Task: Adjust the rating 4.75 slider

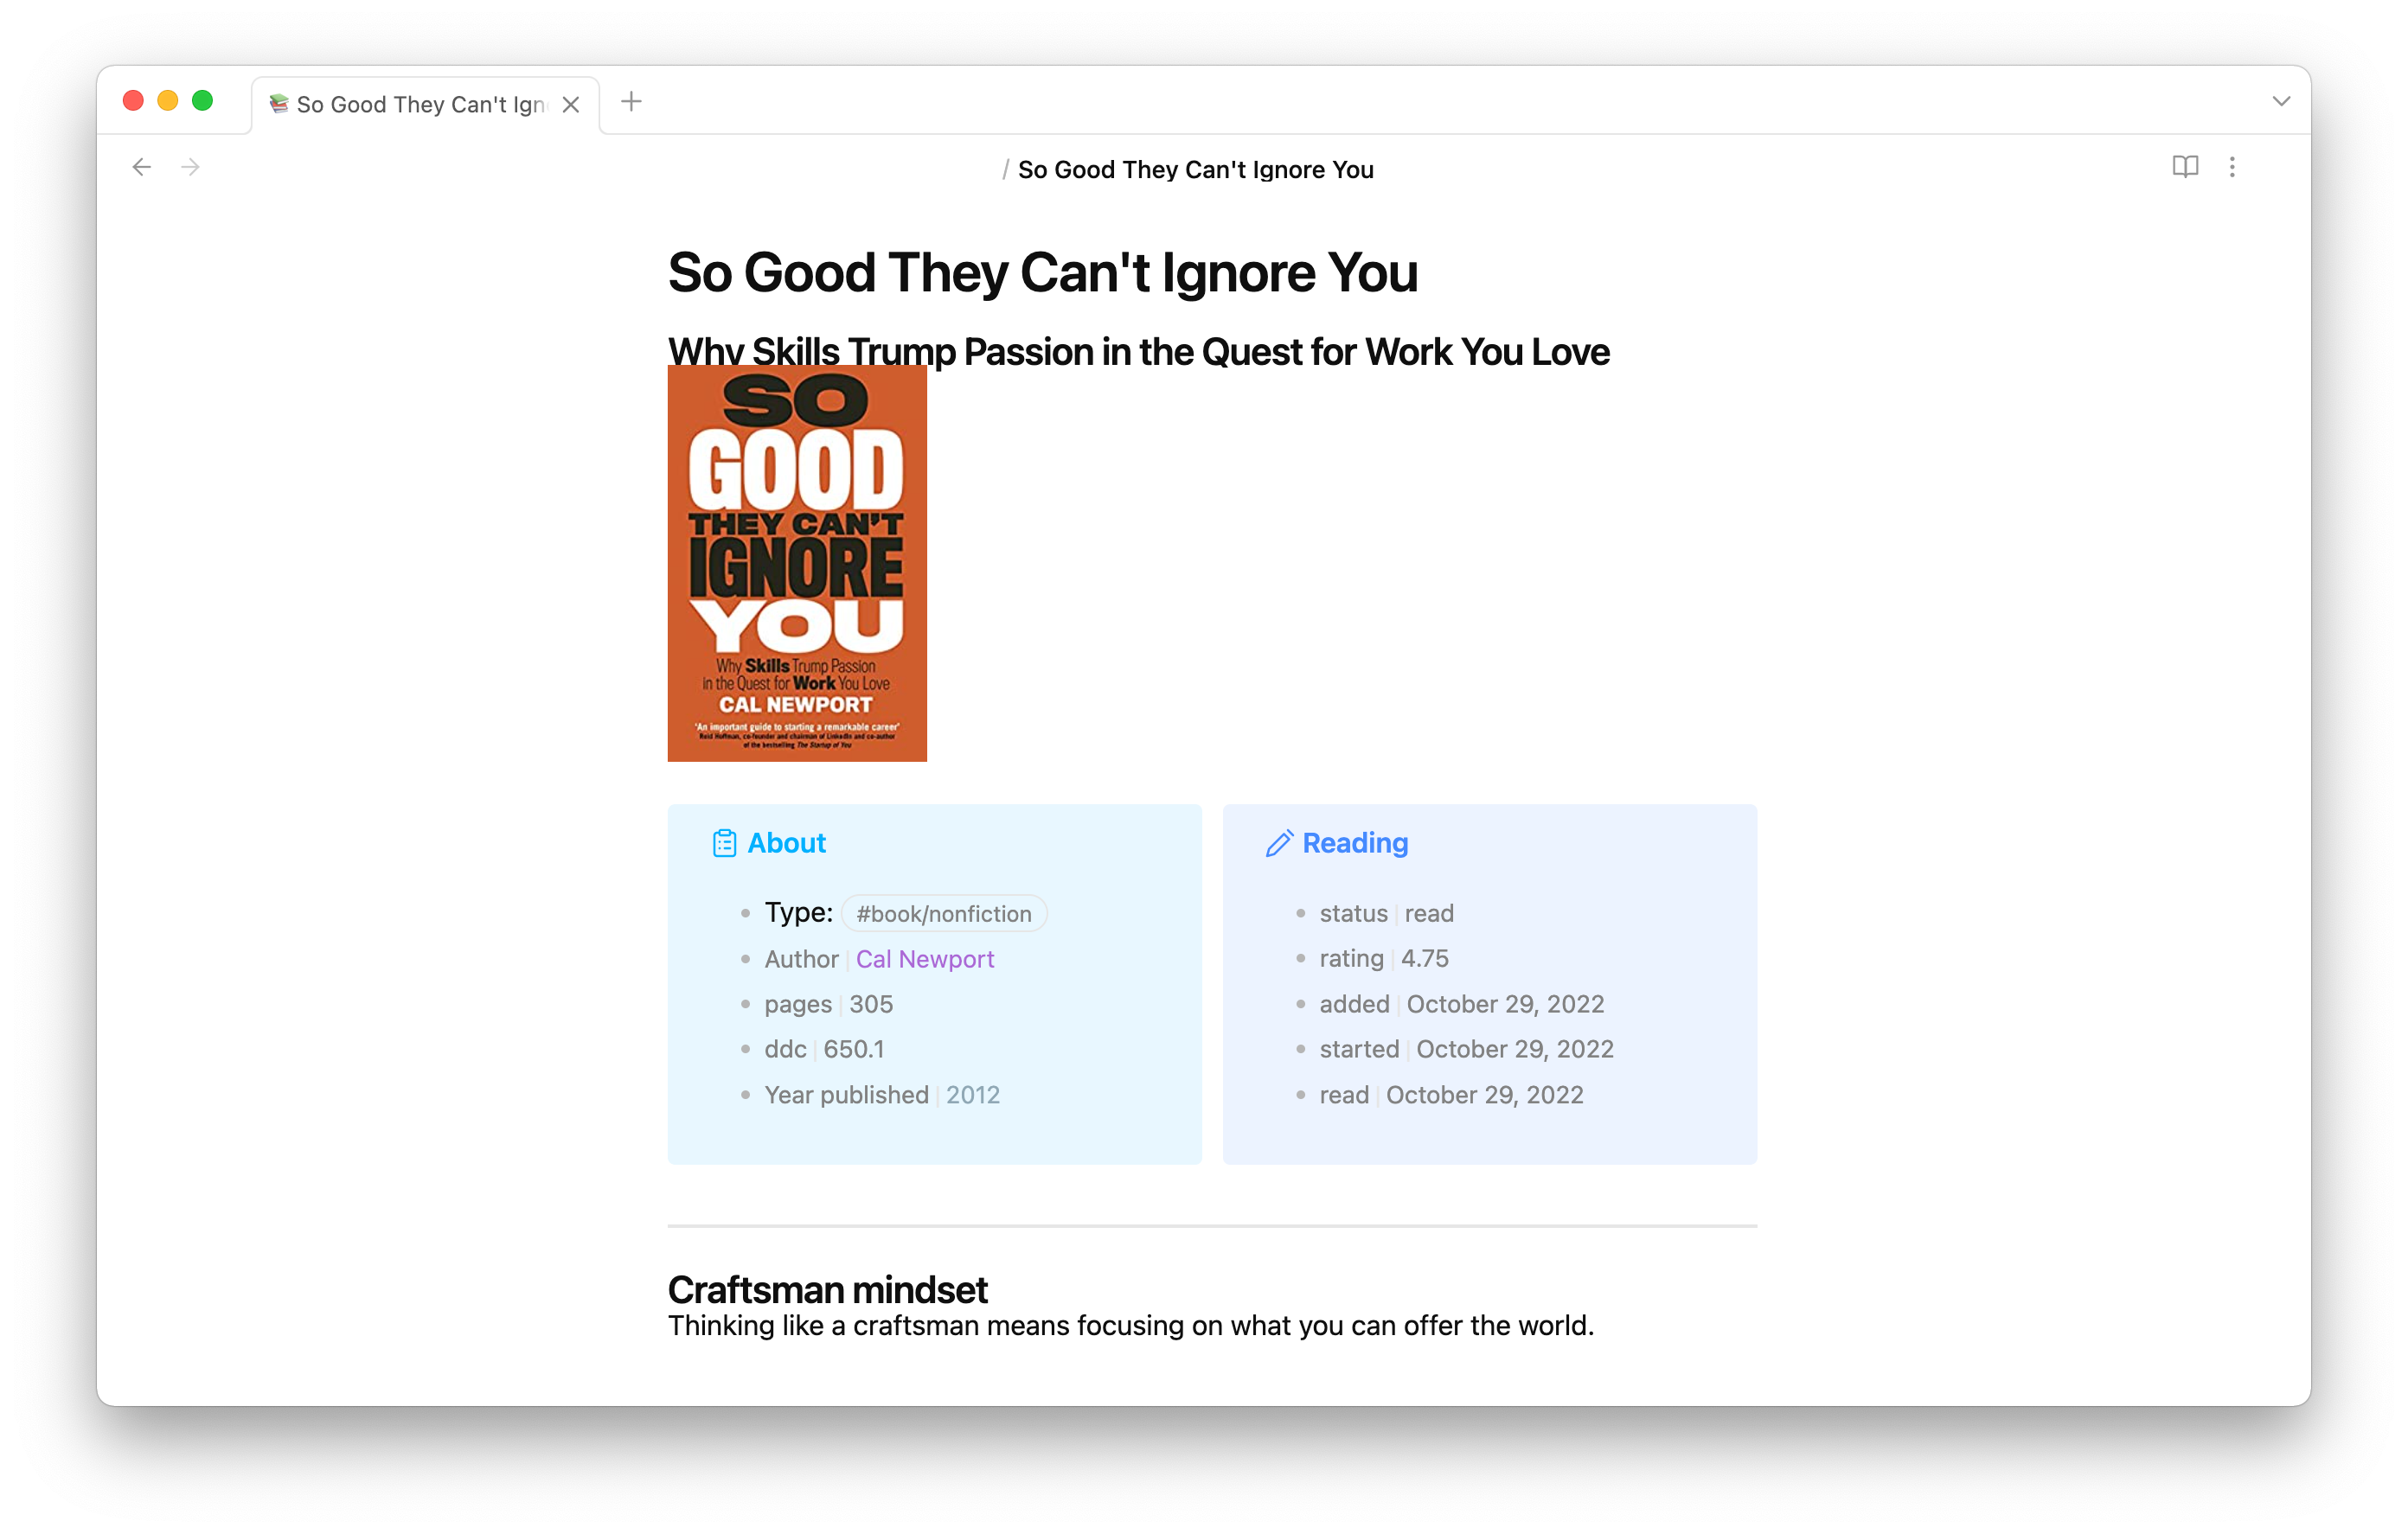Action: (1425, 958)
